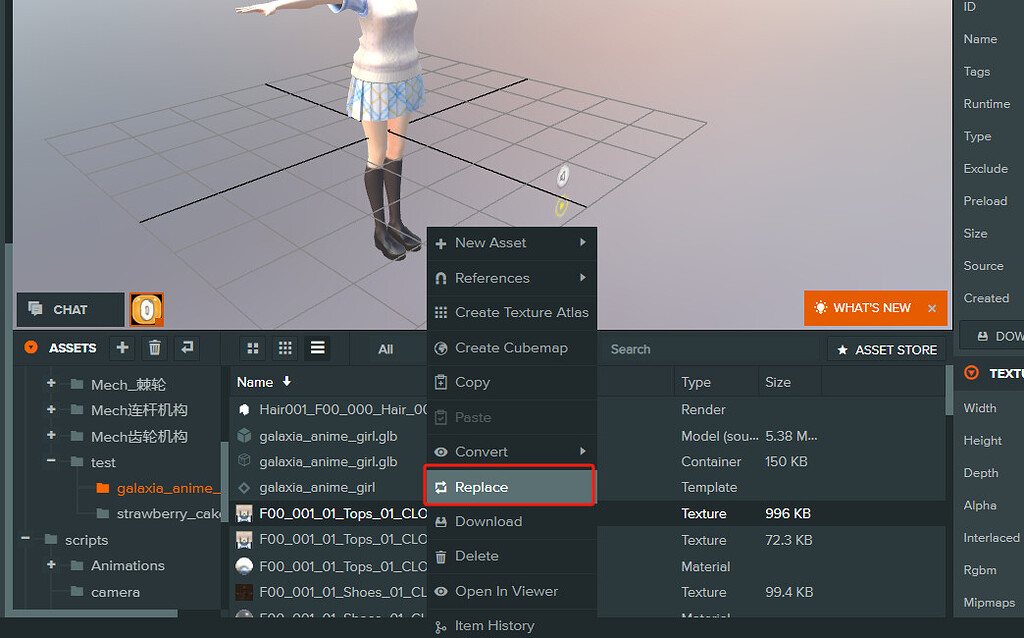Screen dimensions: 1024x638
Task: Switch to detailed list view of assets
Action: click(x=317, y=348)
